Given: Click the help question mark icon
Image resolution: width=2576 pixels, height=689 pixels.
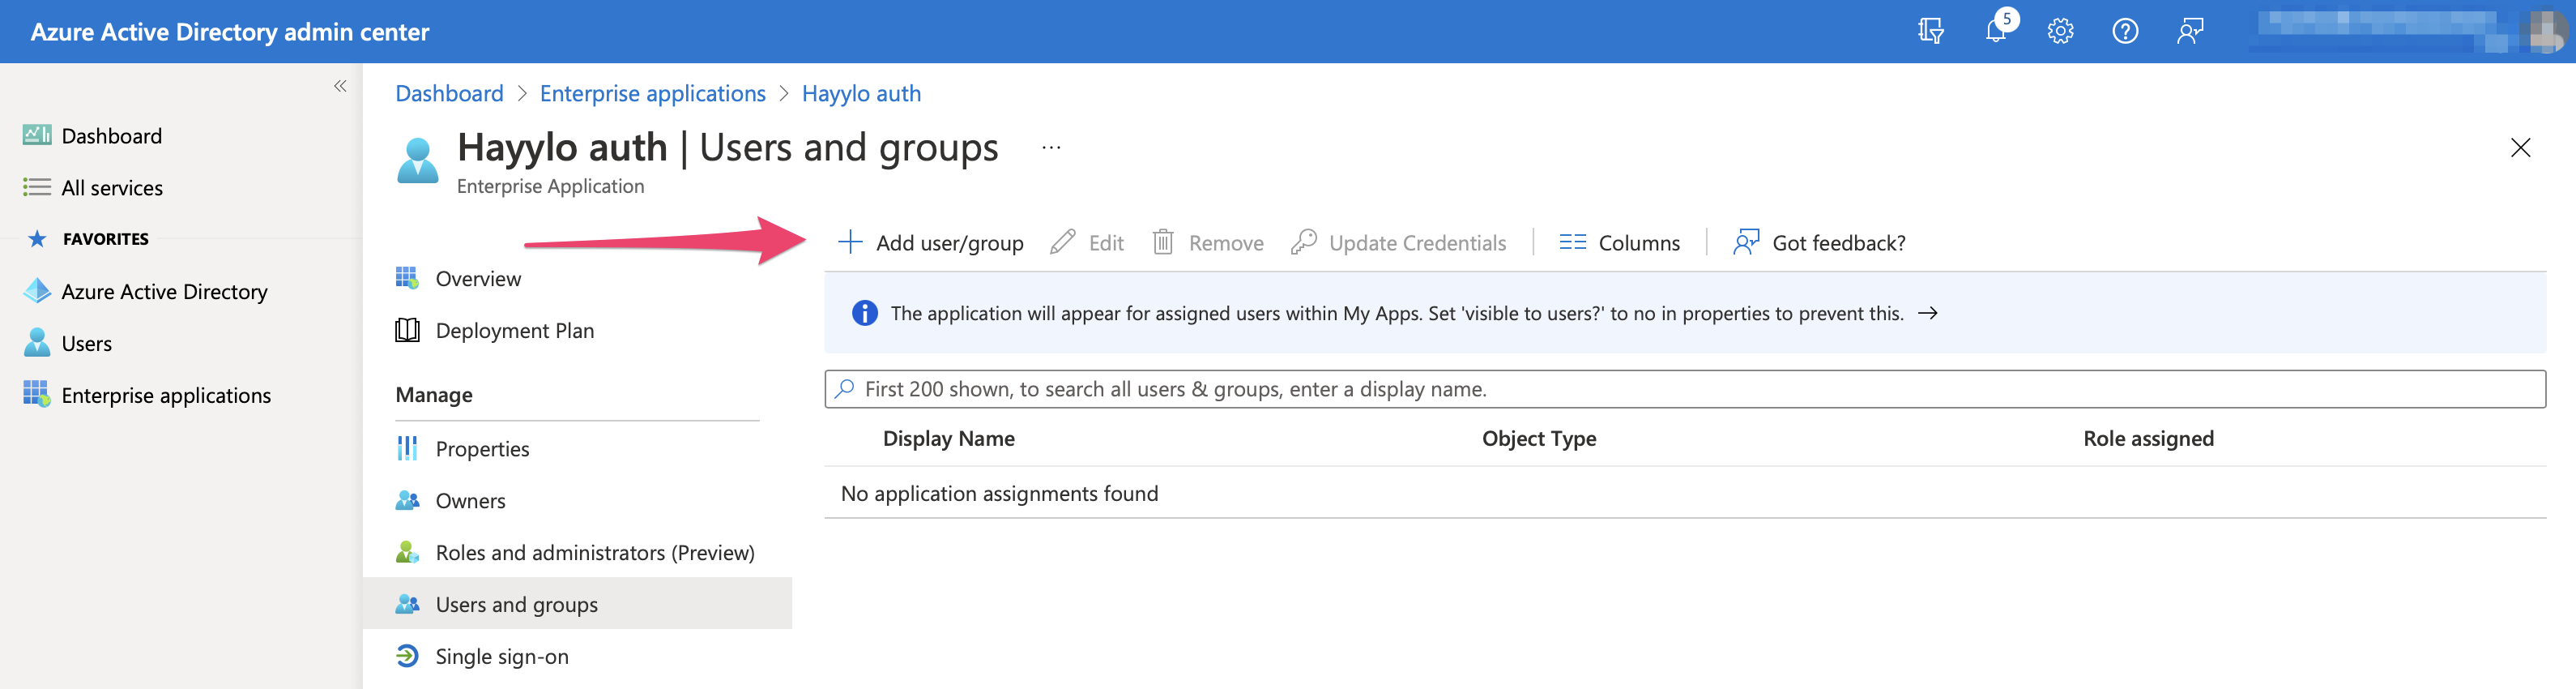Looking at the screenshot, I should tap(2125, 31).
